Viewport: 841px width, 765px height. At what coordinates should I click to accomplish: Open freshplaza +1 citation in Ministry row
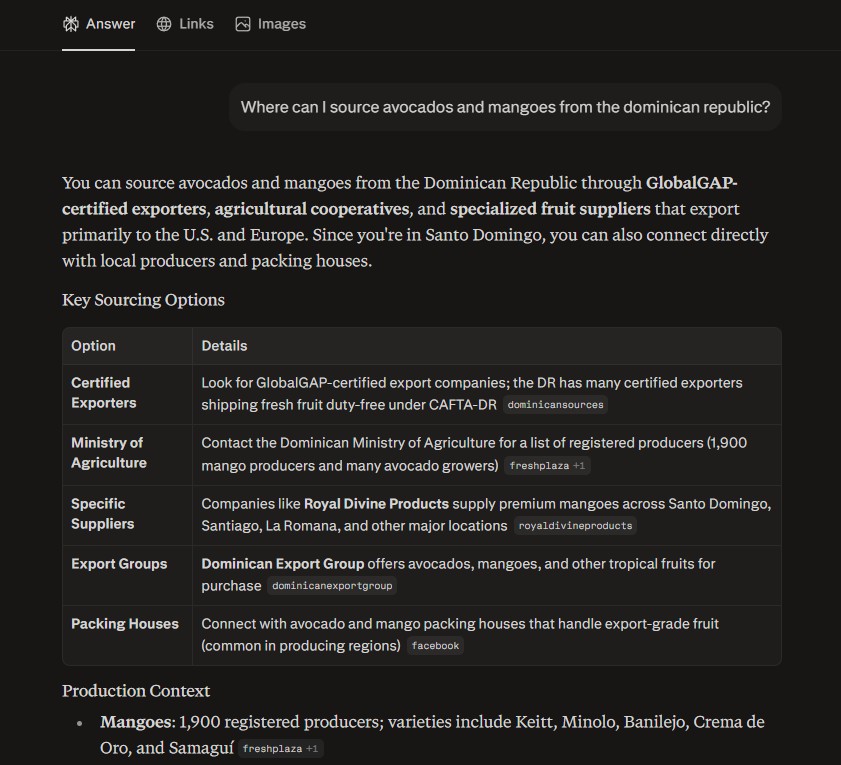(x=547, y=466)
